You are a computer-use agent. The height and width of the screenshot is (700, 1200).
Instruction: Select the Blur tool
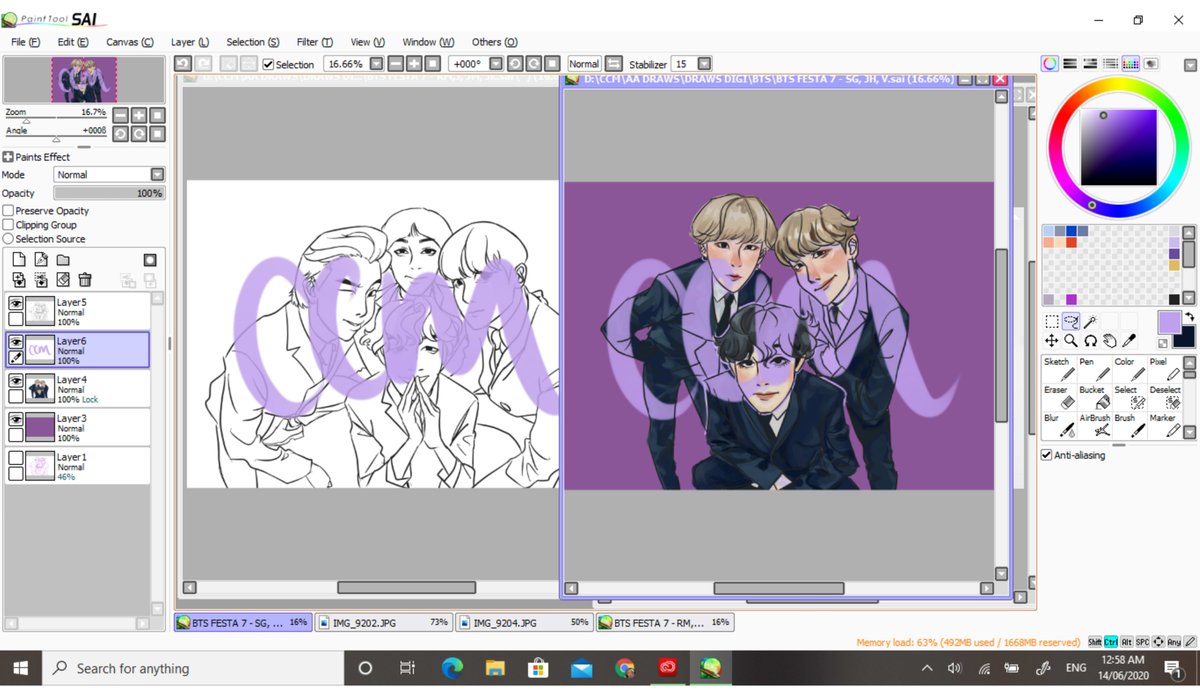[1057, 425]
